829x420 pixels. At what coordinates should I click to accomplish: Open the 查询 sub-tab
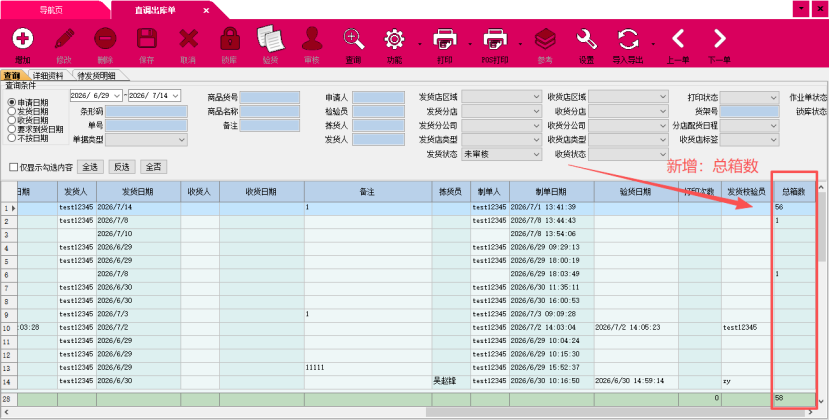point(12,76)
